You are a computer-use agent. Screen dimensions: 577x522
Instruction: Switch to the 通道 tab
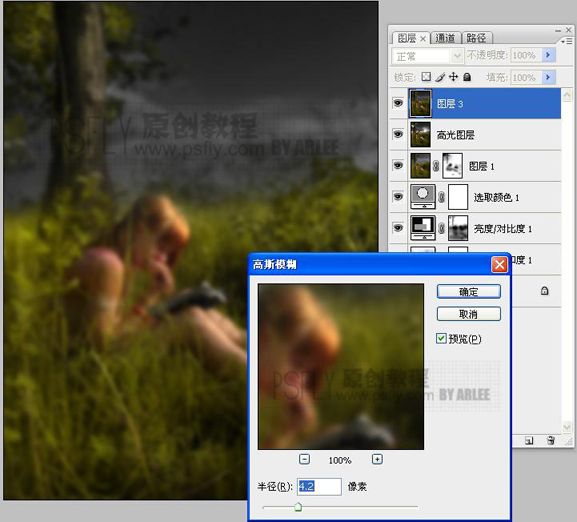[445, 38]
